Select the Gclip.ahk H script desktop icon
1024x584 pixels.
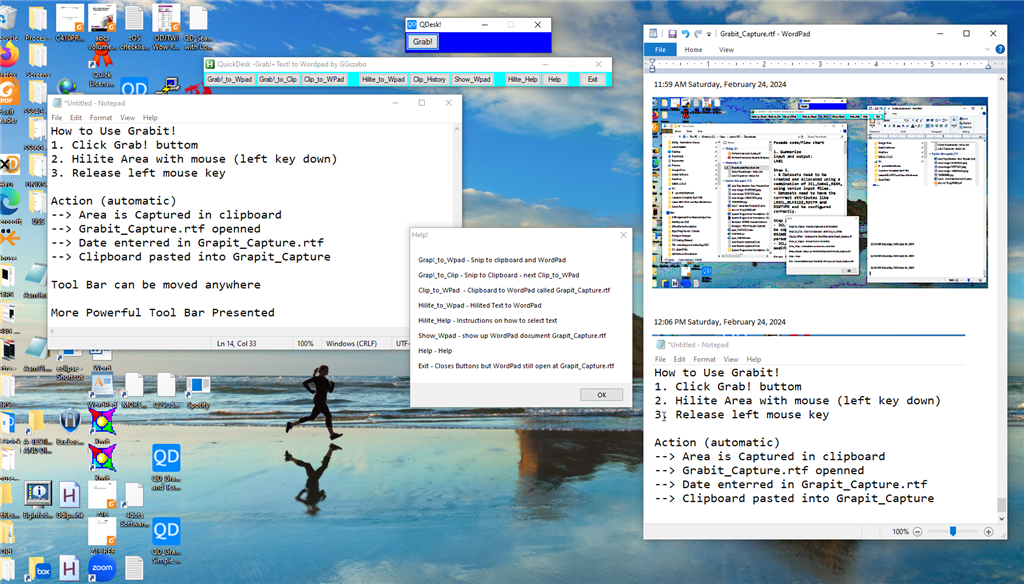[70, 501]
